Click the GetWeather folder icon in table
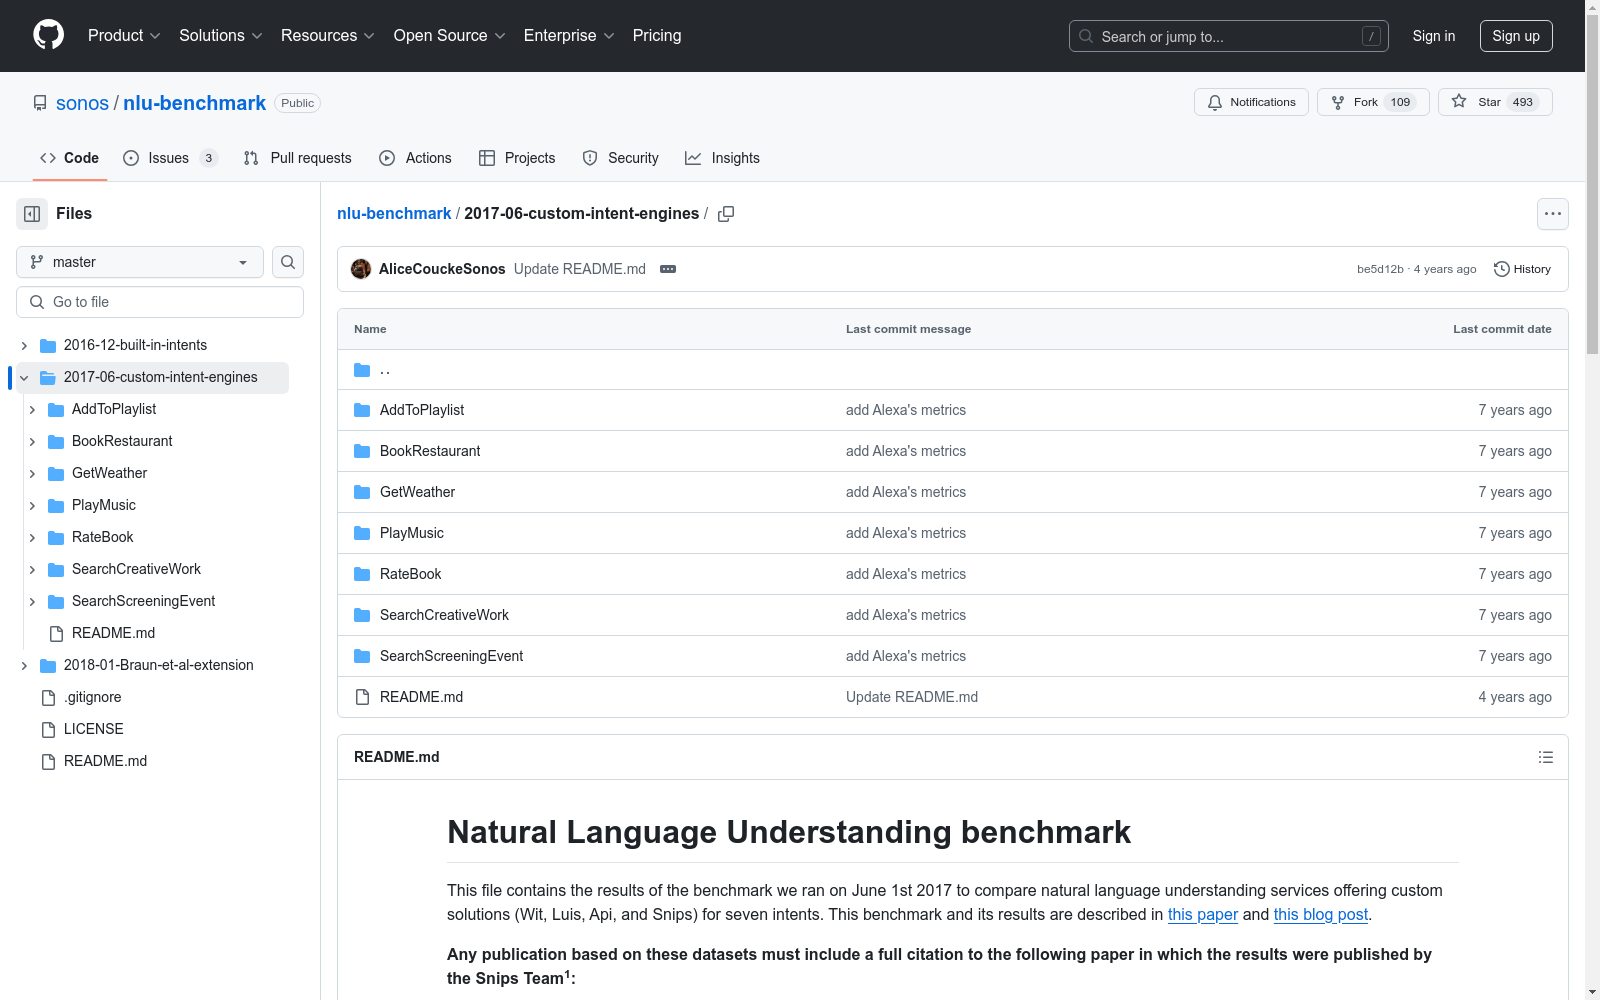 [x=362, y=492]
